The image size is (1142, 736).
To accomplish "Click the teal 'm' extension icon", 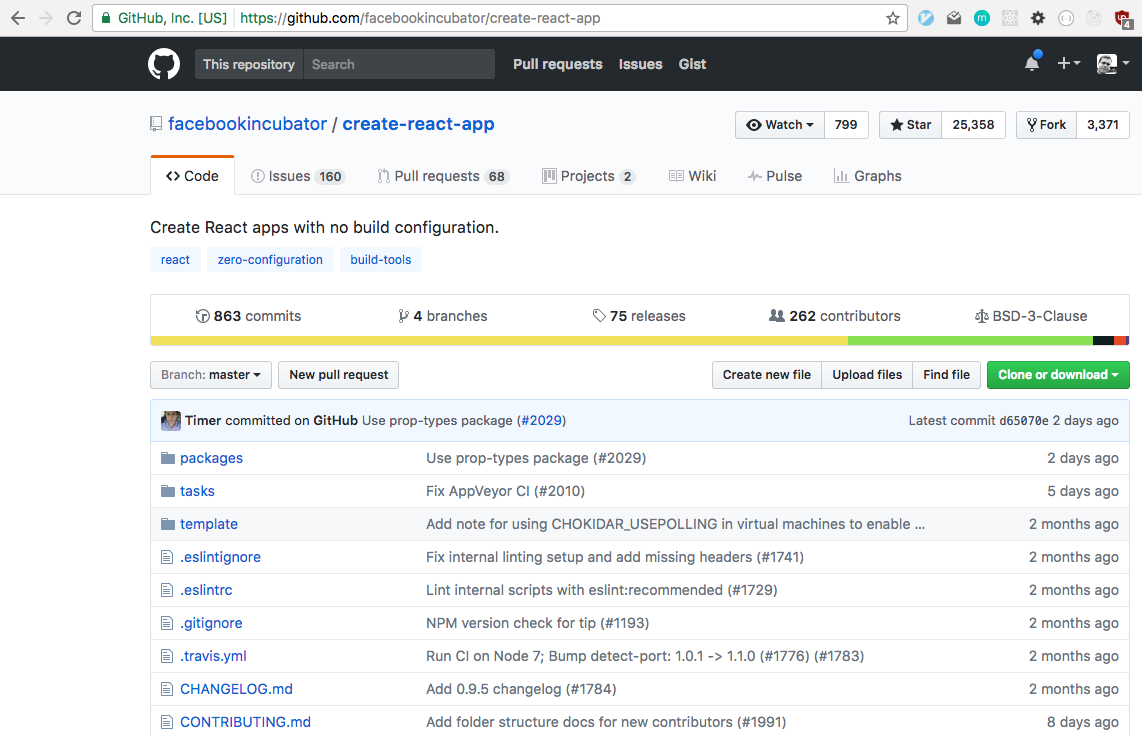I will coord(982,18).
